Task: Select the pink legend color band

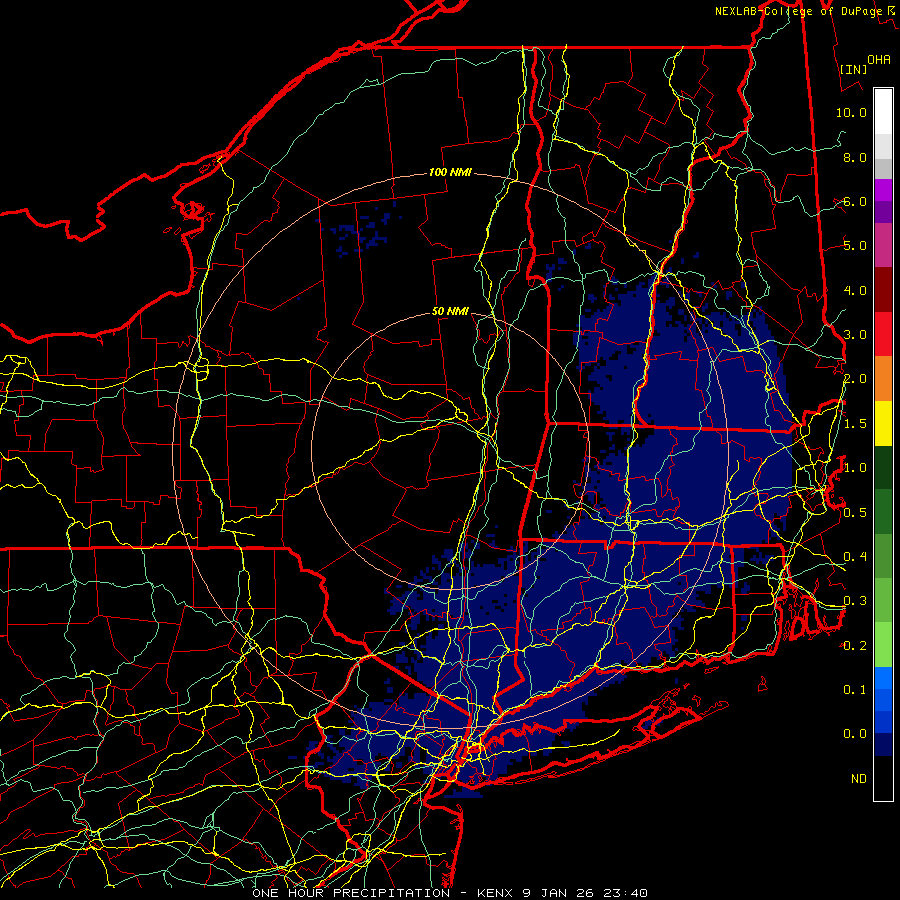Action: pyautogui.click(x=883, y=245)
